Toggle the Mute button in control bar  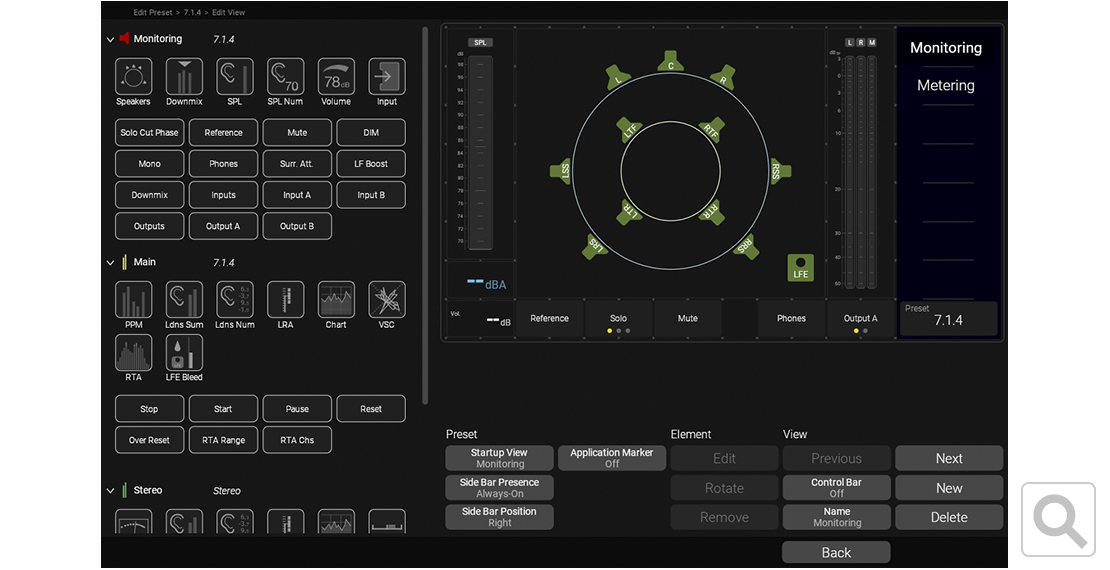(x=688, y=319)
